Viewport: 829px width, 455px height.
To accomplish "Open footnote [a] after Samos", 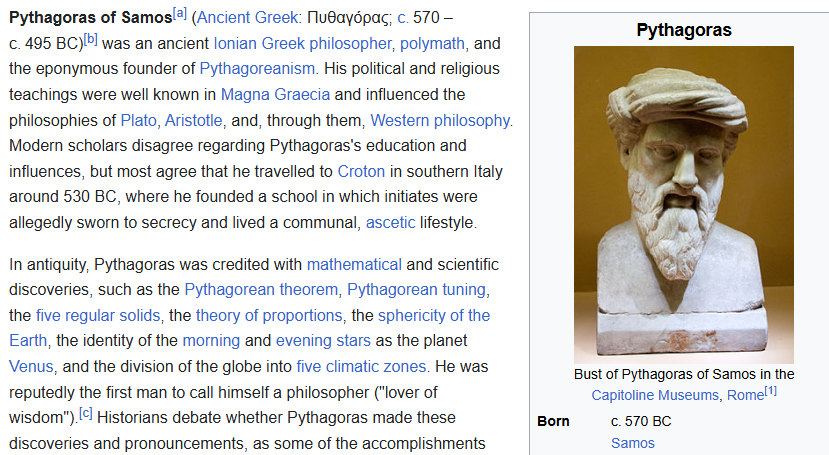I will (x=180, y=14).
